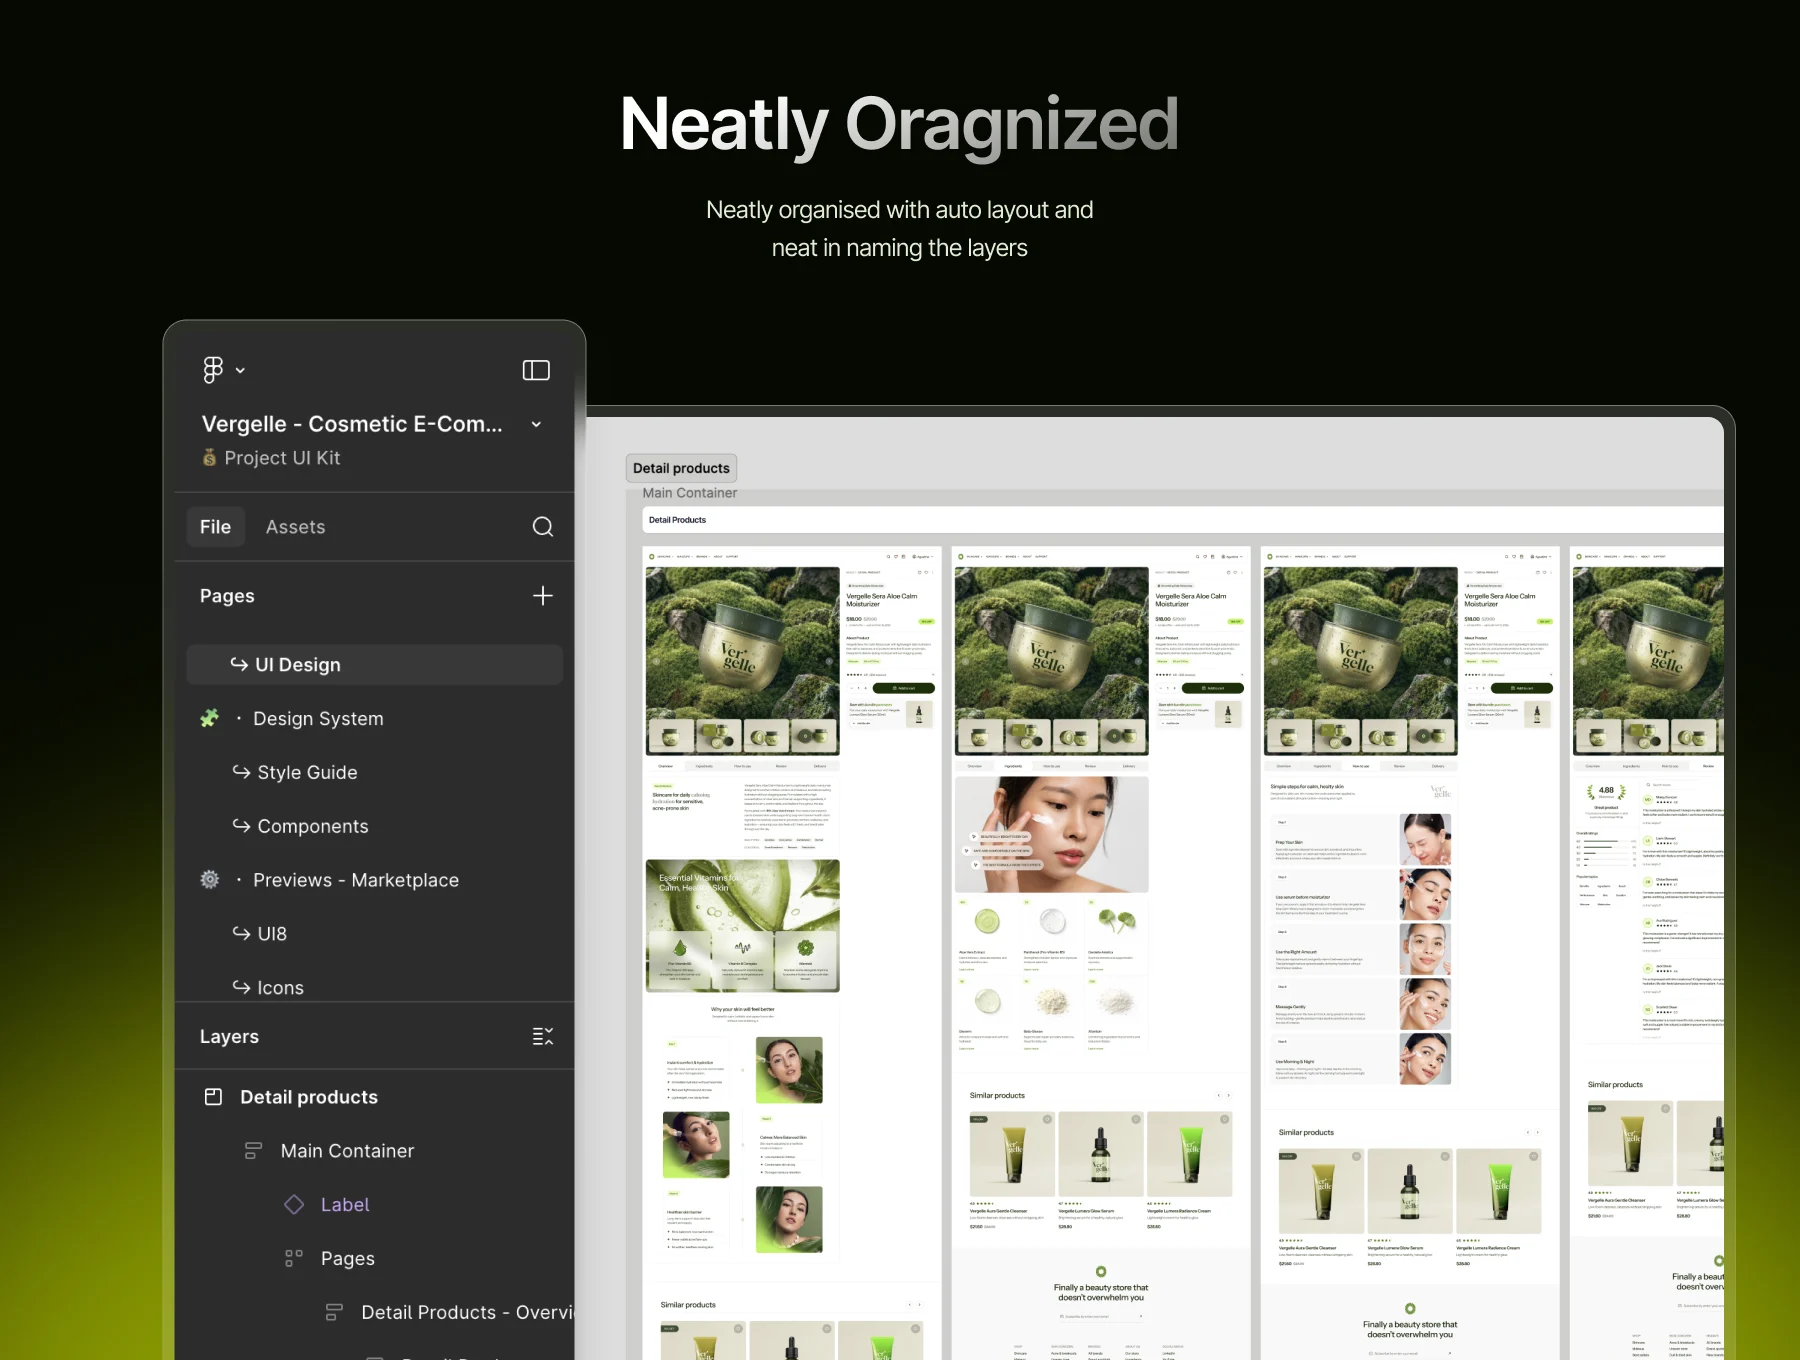Click Similar products heading in first mockup

pos(688,1305)
